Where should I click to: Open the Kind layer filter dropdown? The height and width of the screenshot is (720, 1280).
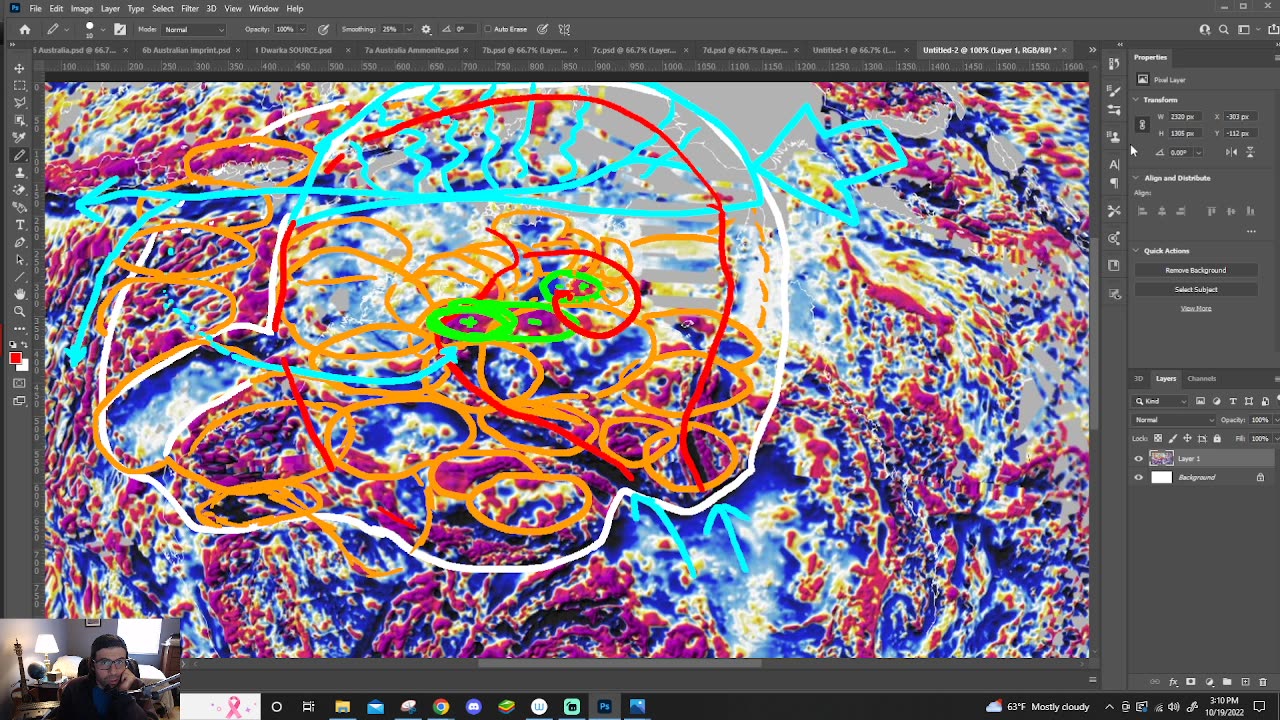1160,401
